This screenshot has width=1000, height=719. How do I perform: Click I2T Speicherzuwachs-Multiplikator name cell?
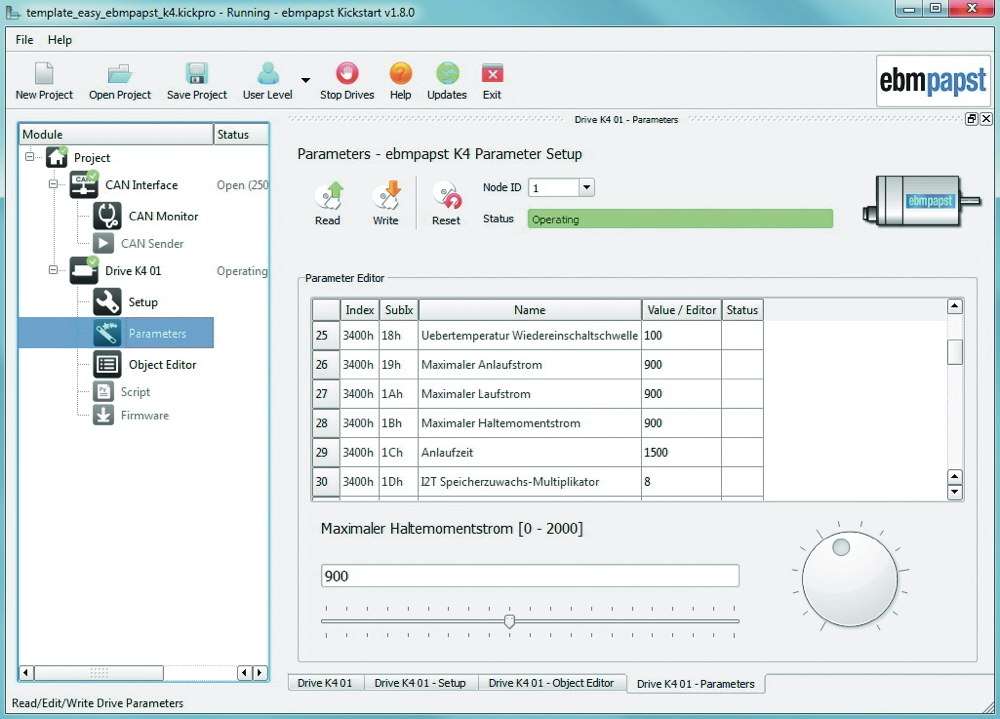(x=530, y=482)
